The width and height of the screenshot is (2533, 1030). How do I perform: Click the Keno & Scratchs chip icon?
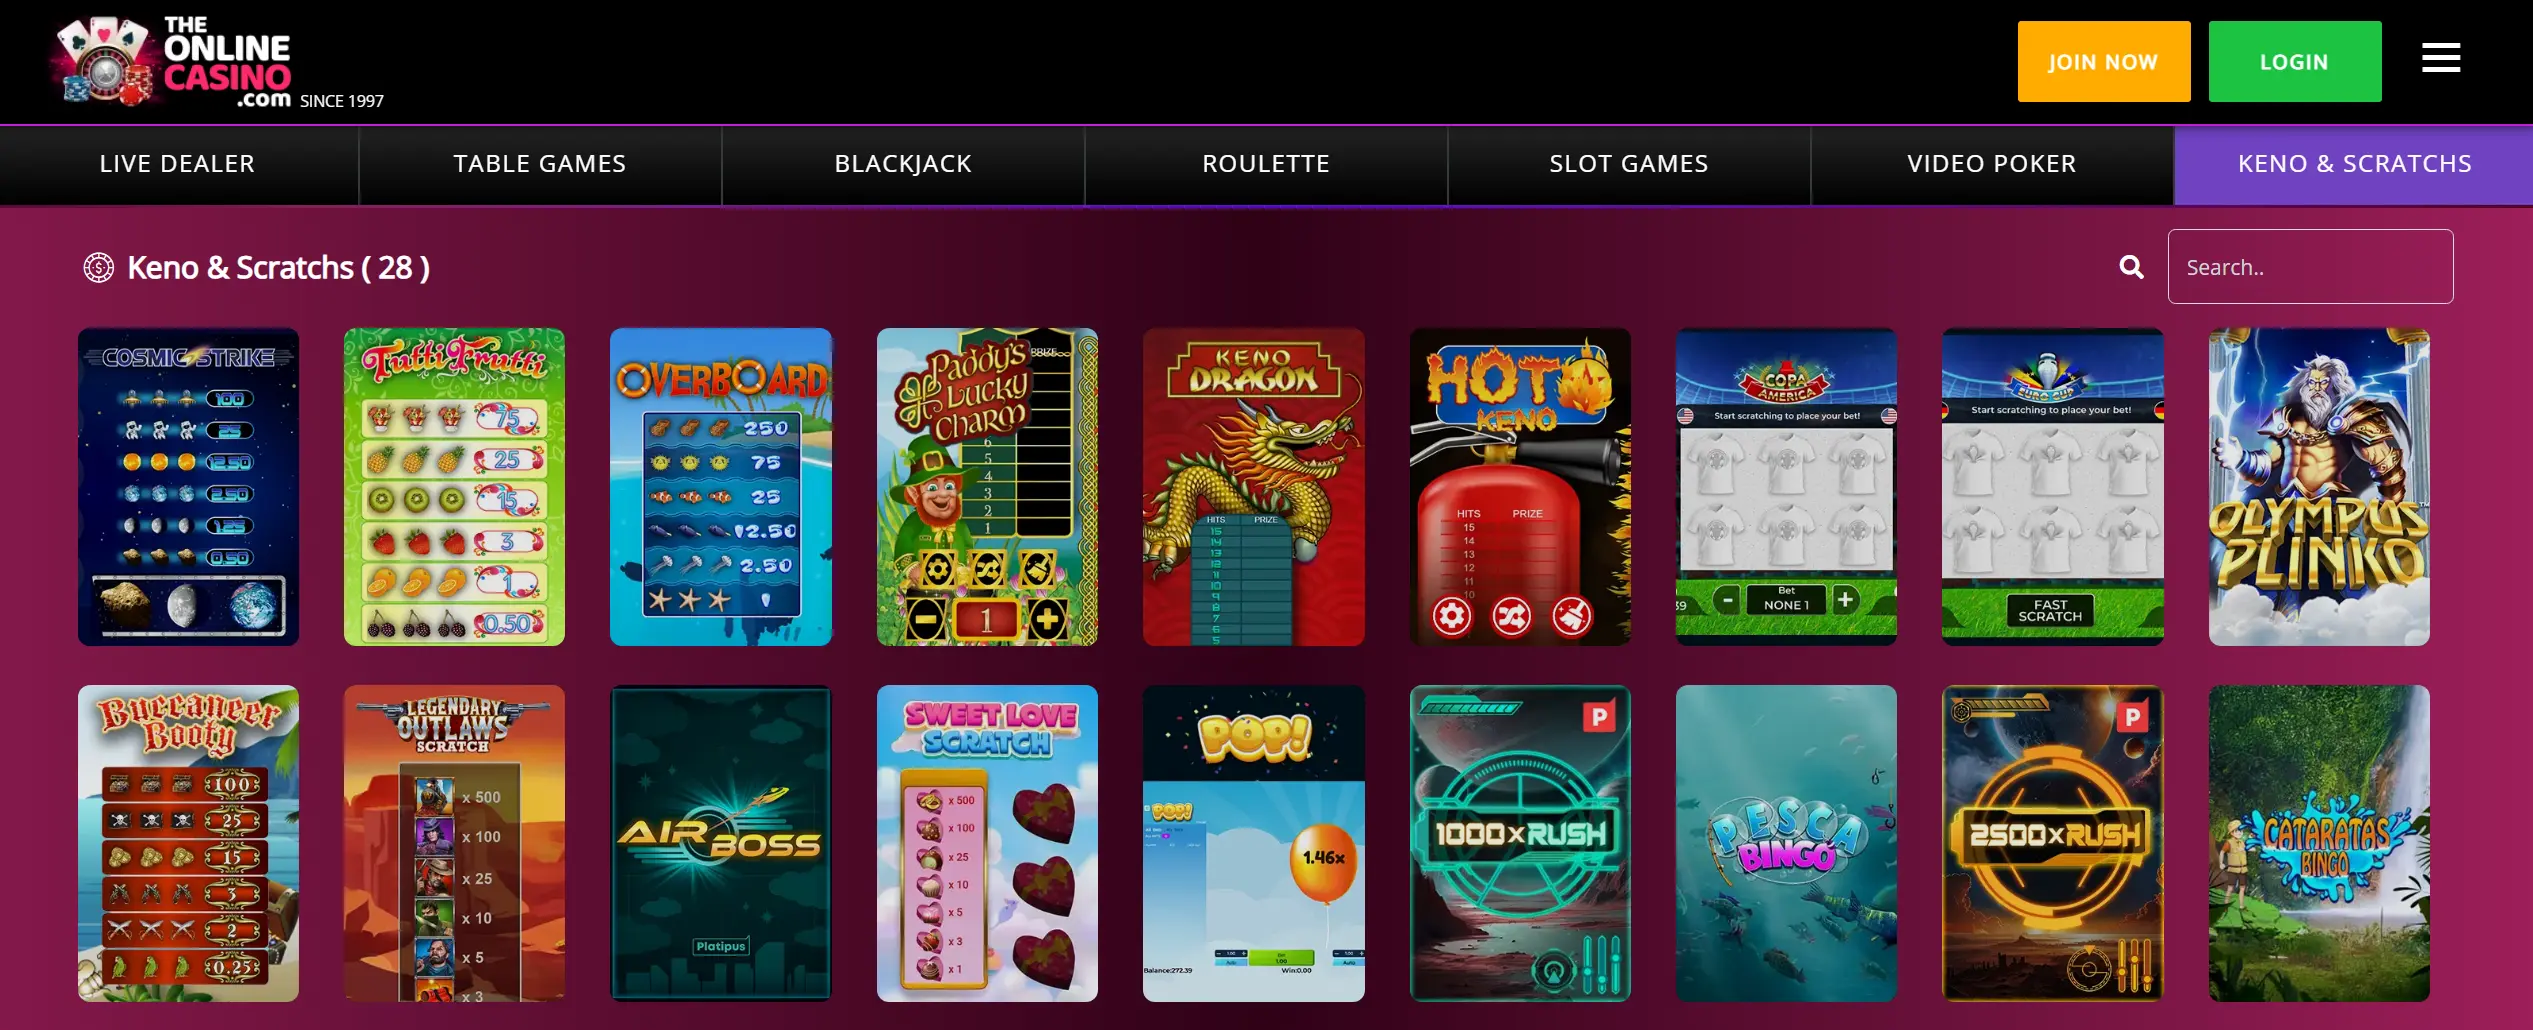coord(98,267)
